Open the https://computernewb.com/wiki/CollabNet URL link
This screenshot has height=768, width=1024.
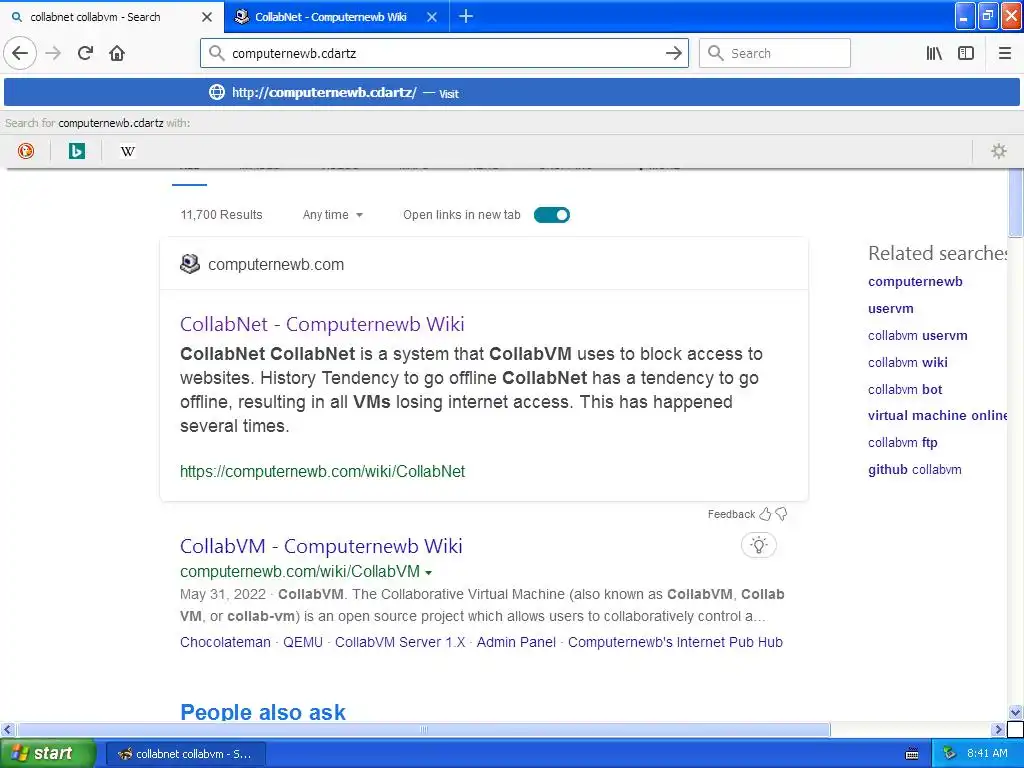[x=323, y=472]
